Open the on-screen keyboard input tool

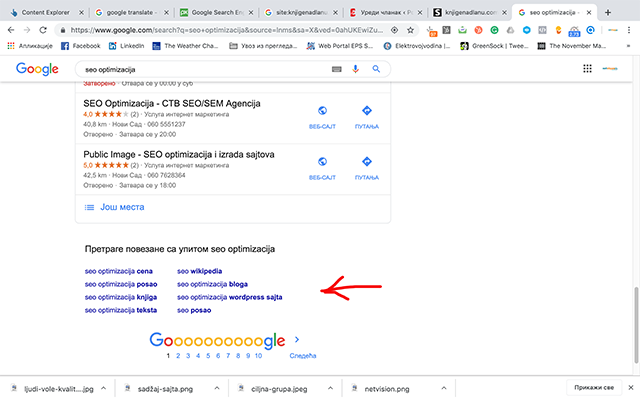click(336, 69)
